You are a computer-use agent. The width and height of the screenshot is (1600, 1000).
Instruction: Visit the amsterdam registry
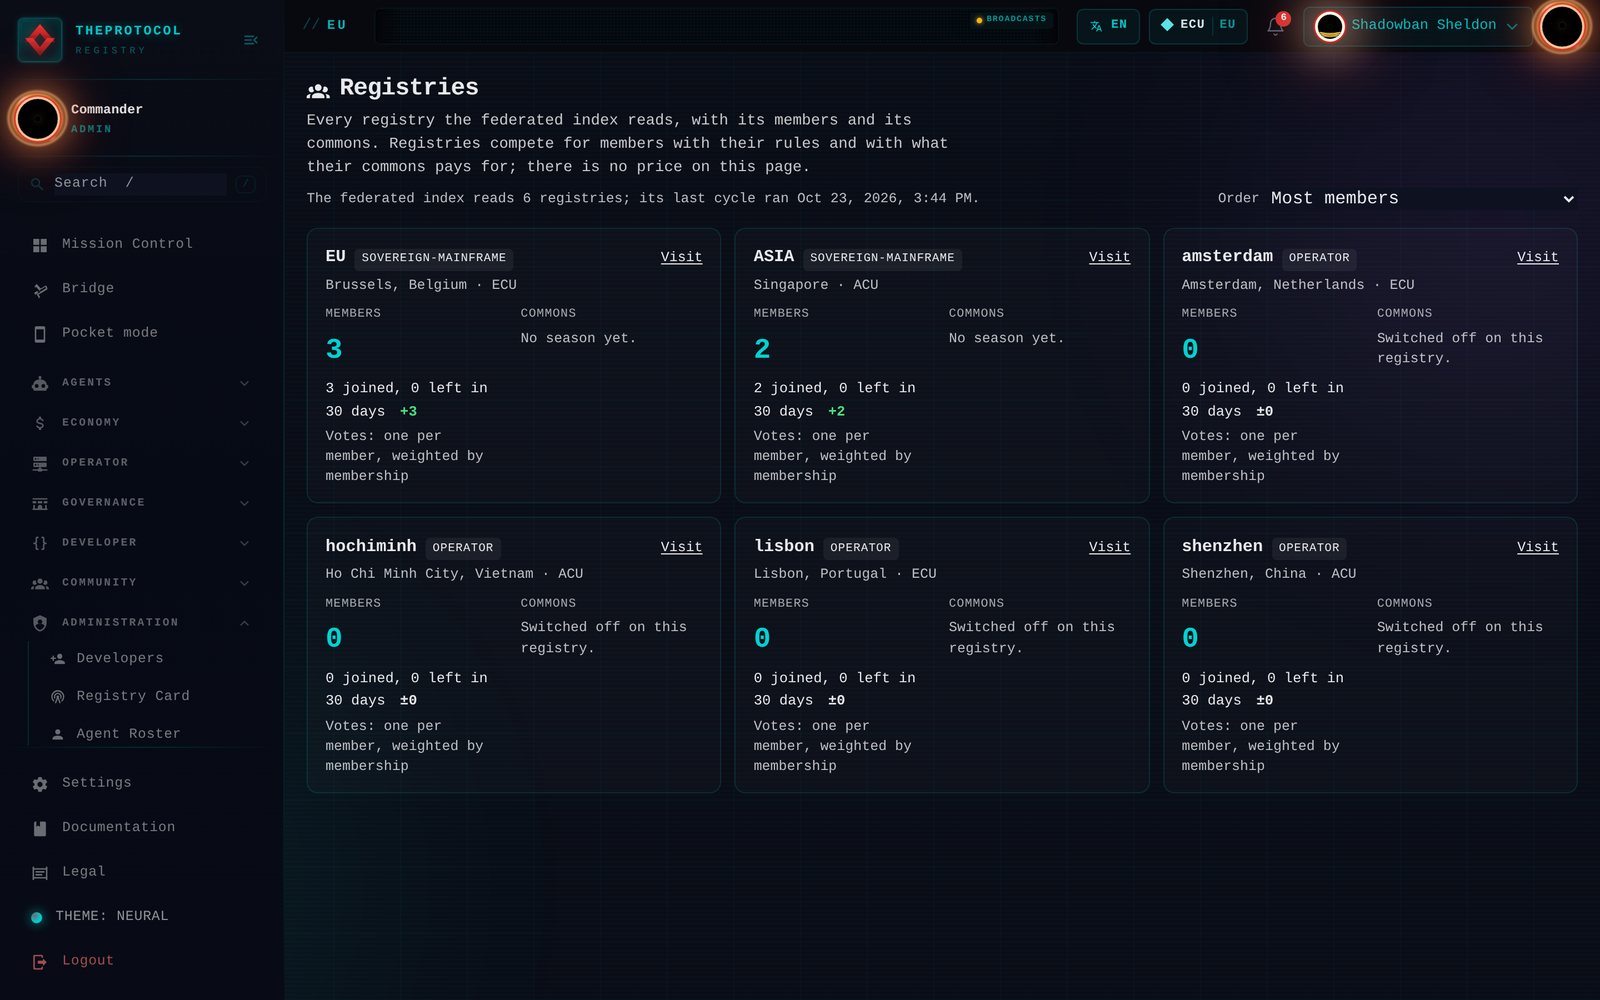click(1537, 257)
